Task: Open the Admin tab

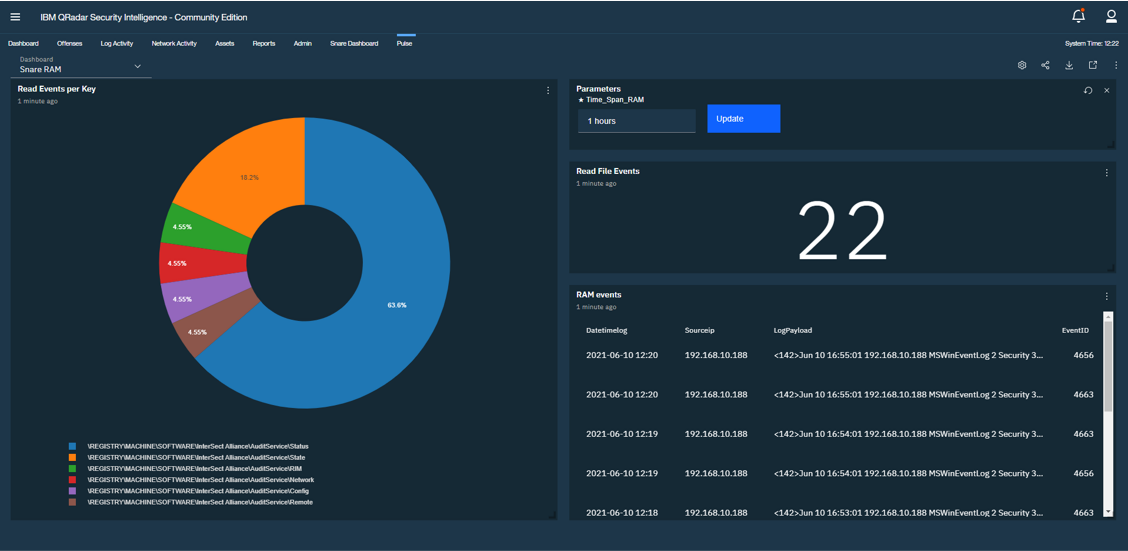Action: click(x=303, y=43)
